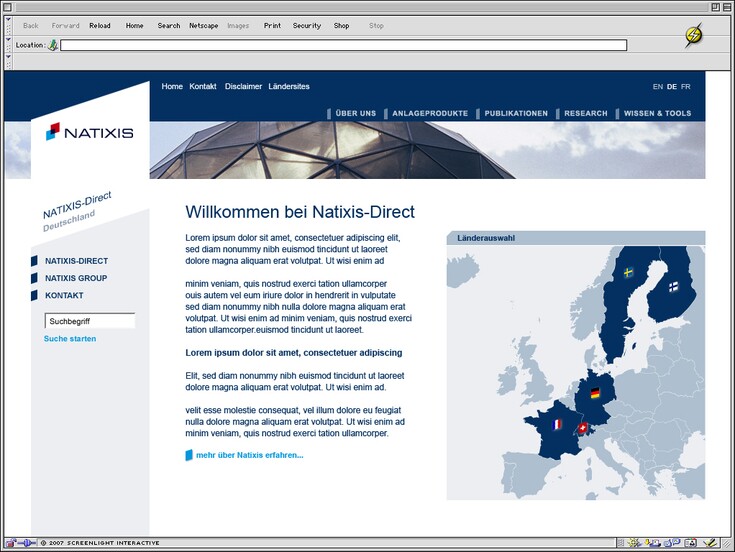Select the France flag on the map

point(556,425)
